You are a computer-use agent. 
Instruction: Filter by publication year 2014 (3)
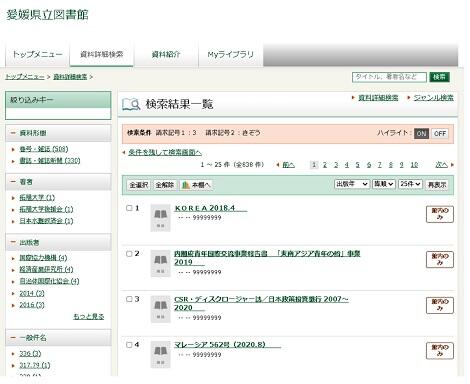coord(32,293)
